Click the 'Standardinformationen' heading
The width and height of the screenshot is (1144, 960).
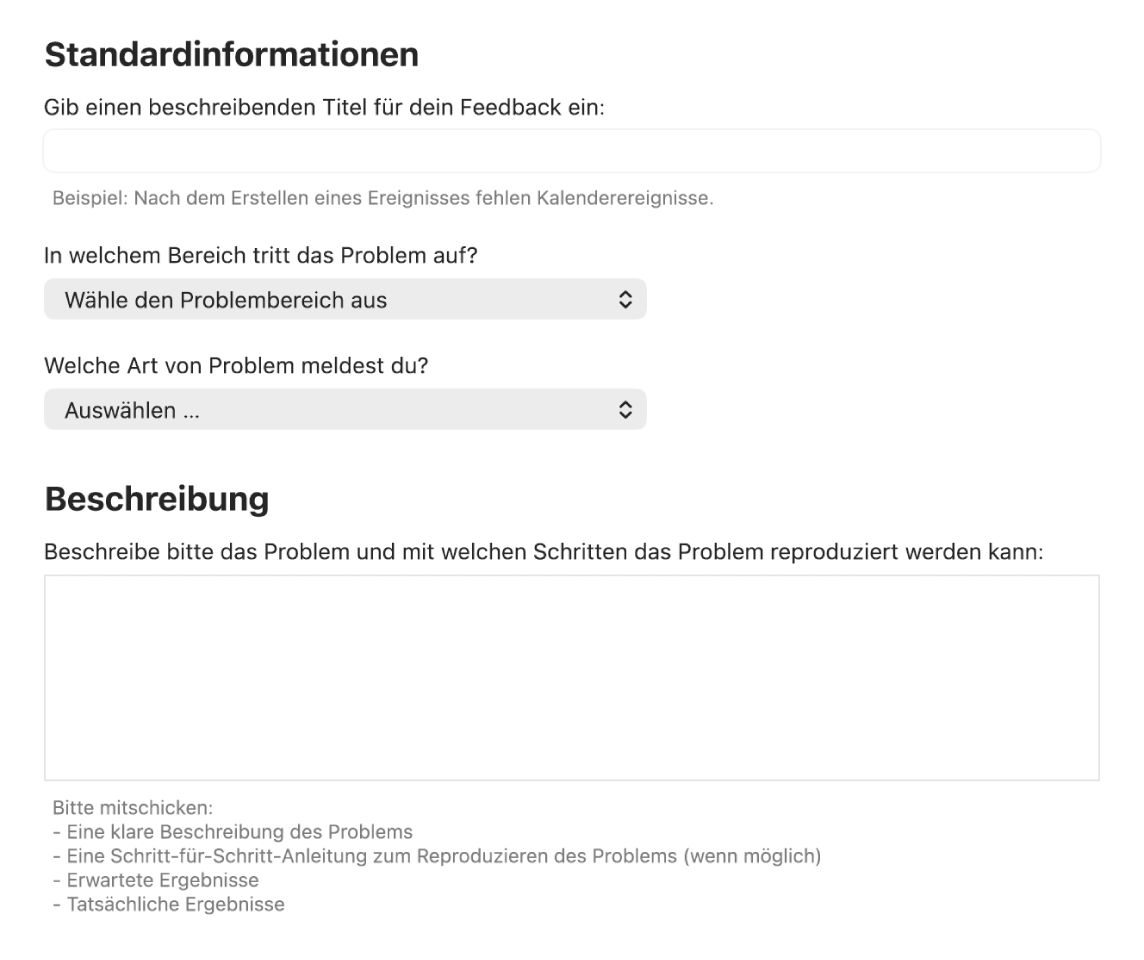[231, 54]
